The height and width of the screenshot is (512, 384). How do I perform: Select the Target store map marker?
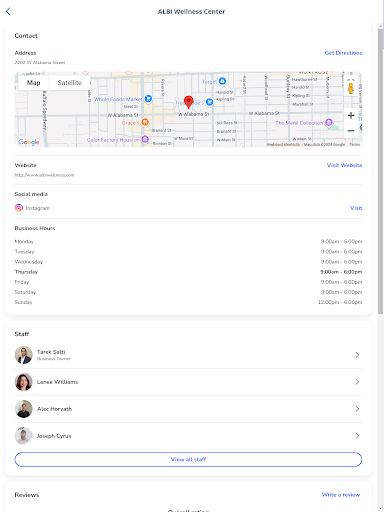(x=222, y=81)
